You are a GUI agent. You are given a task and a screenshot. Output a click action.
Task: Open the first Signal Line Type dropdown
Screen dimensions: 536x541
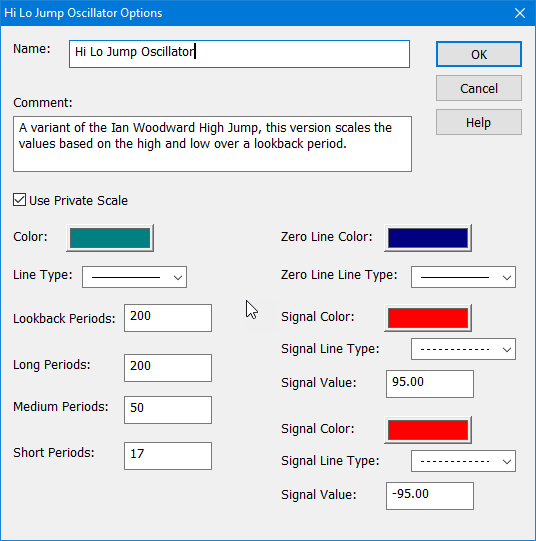pos(463,349)
